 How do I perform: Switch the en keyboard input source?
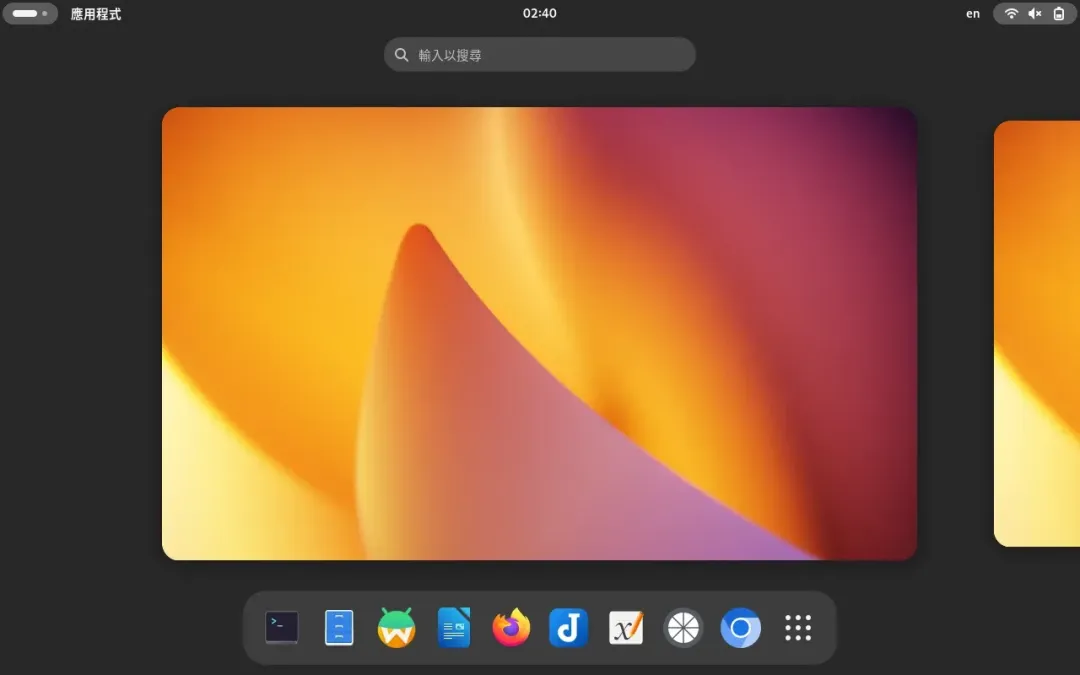pyautogui.click(x=973, y=14)
